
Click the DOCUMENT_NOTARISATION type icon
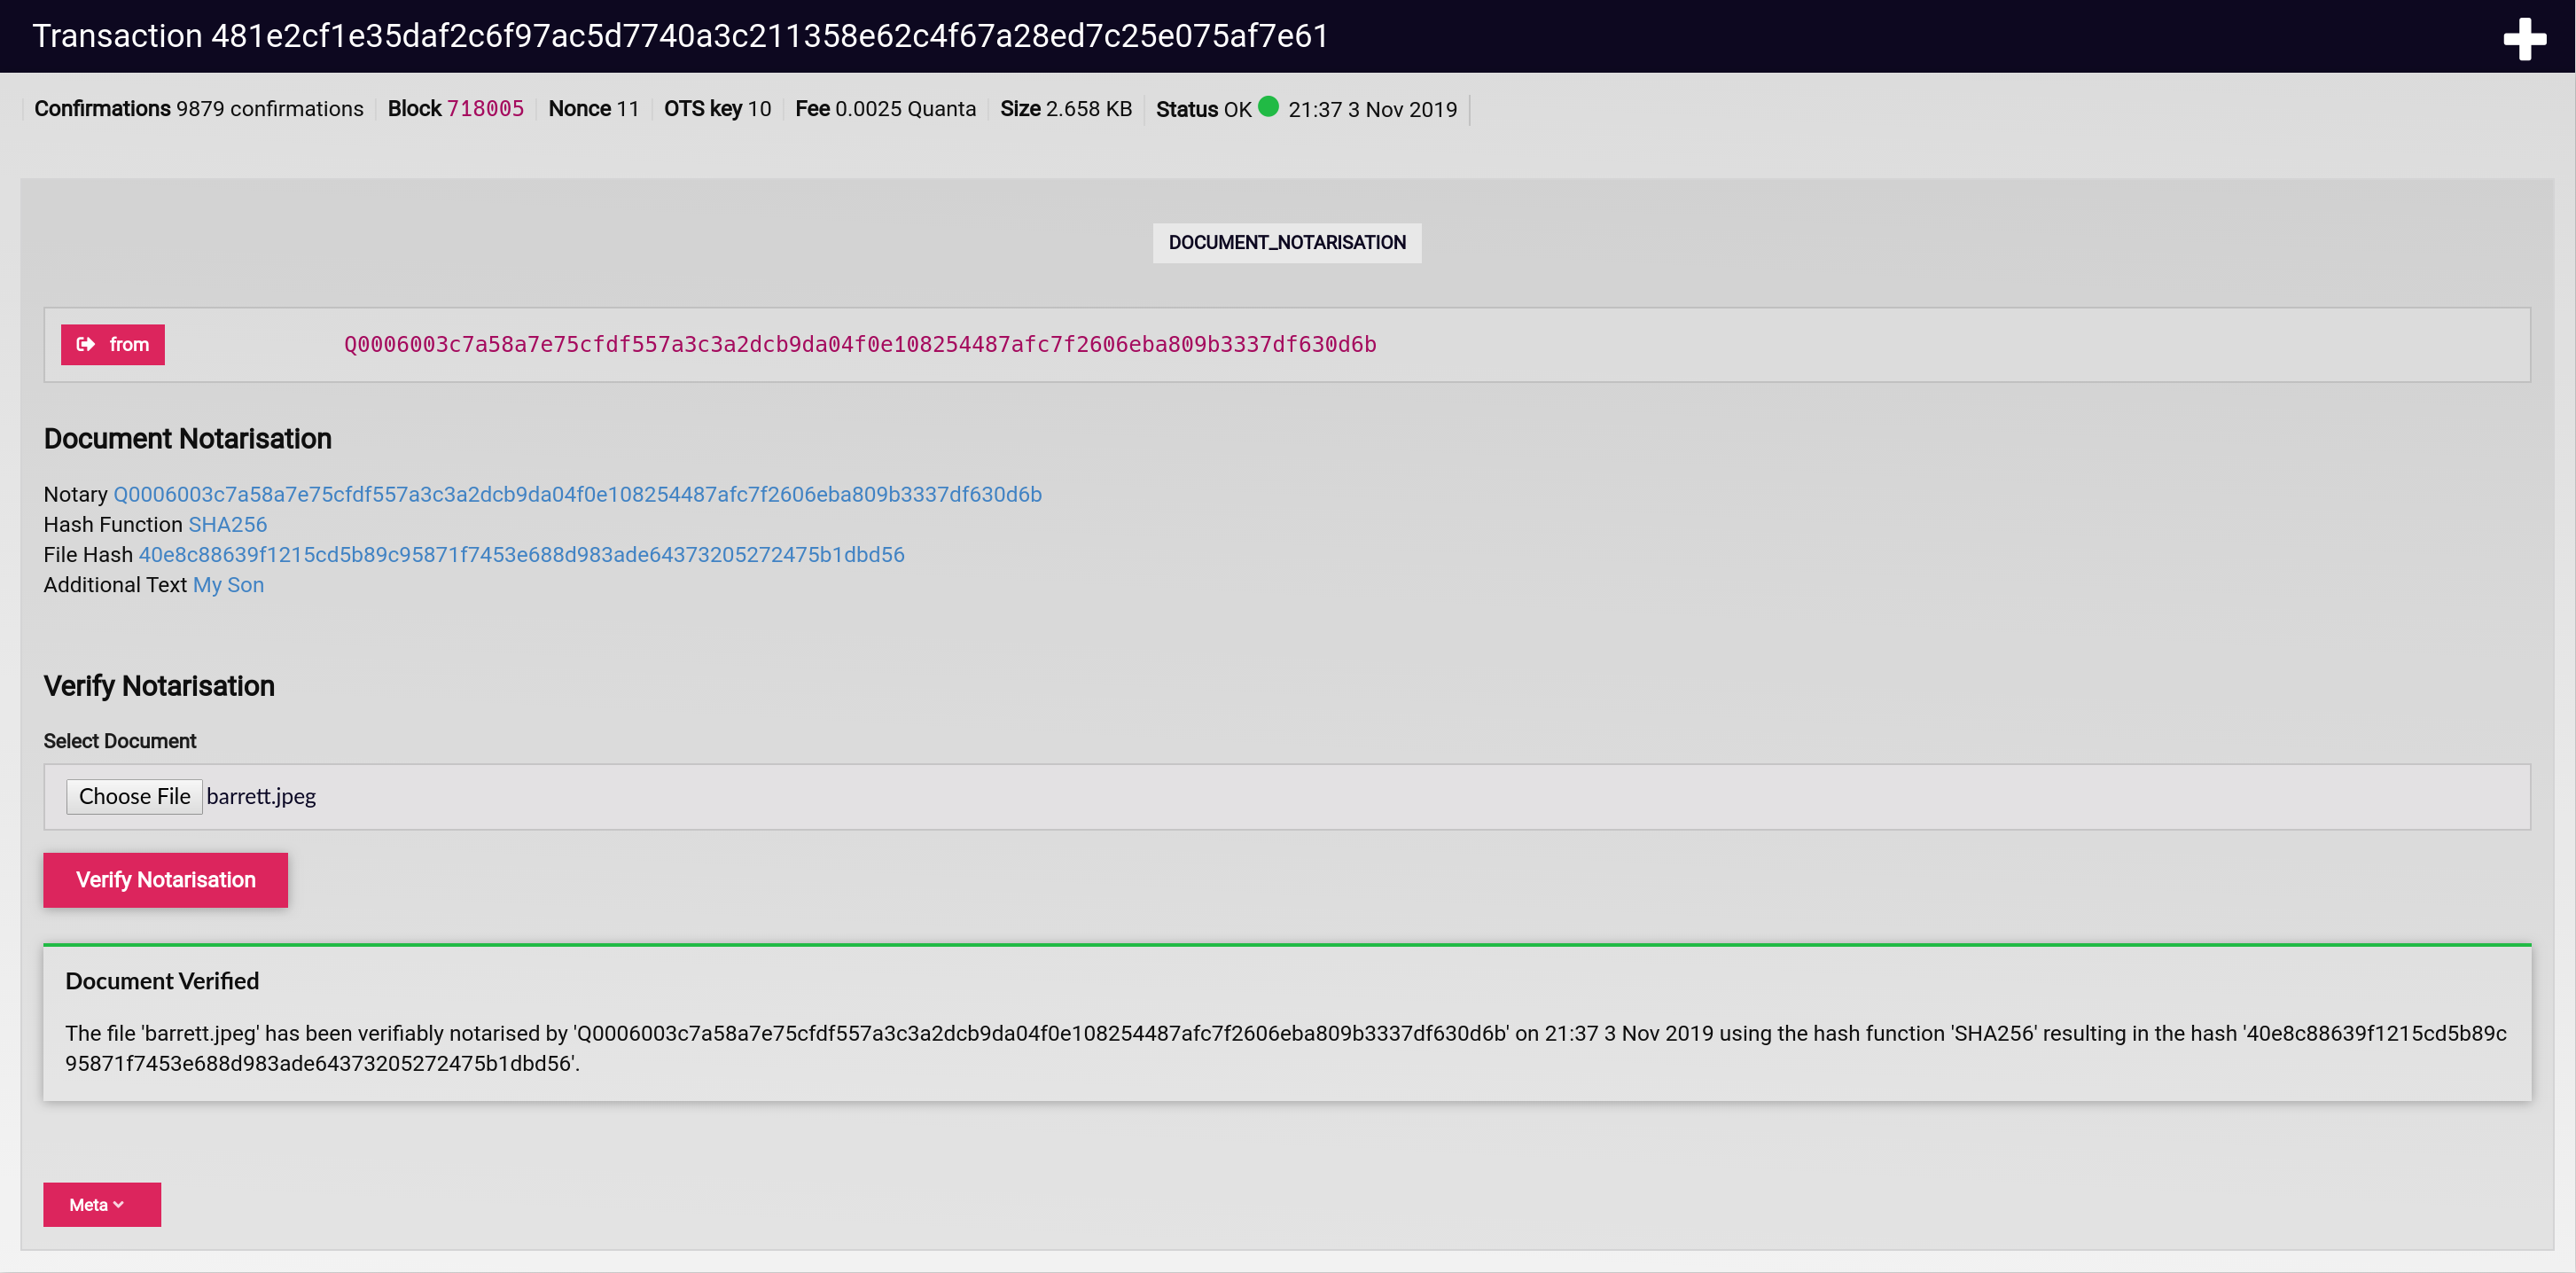(x=1286, y=241)
